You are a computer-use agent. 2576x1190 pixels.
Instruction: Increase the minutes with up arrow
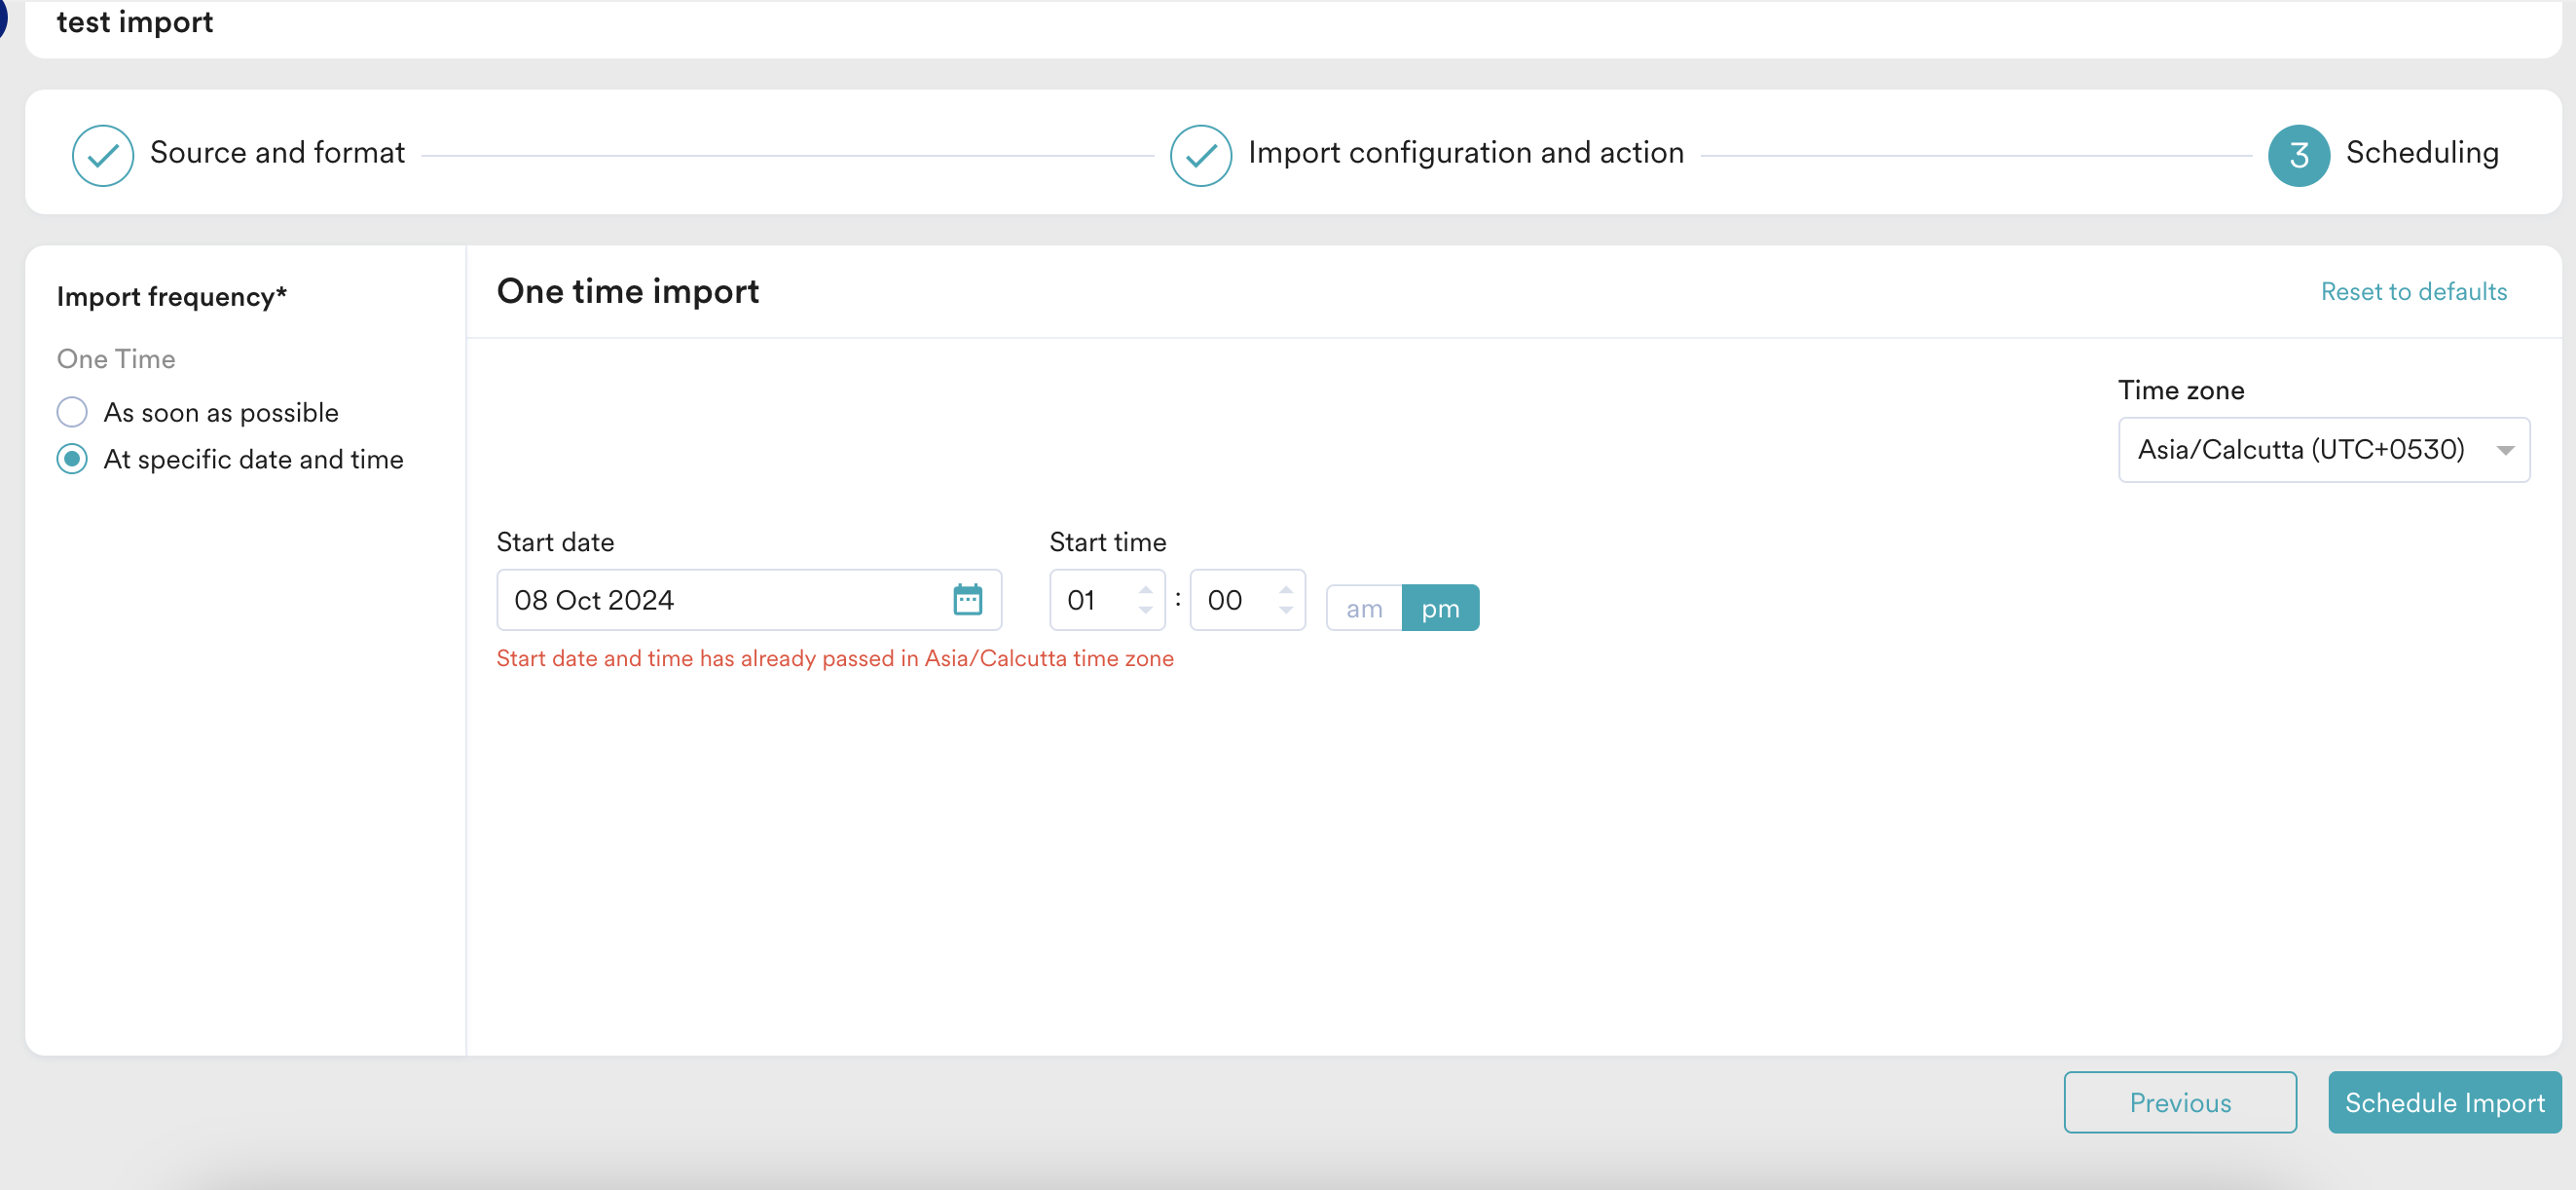point(1286,589)
